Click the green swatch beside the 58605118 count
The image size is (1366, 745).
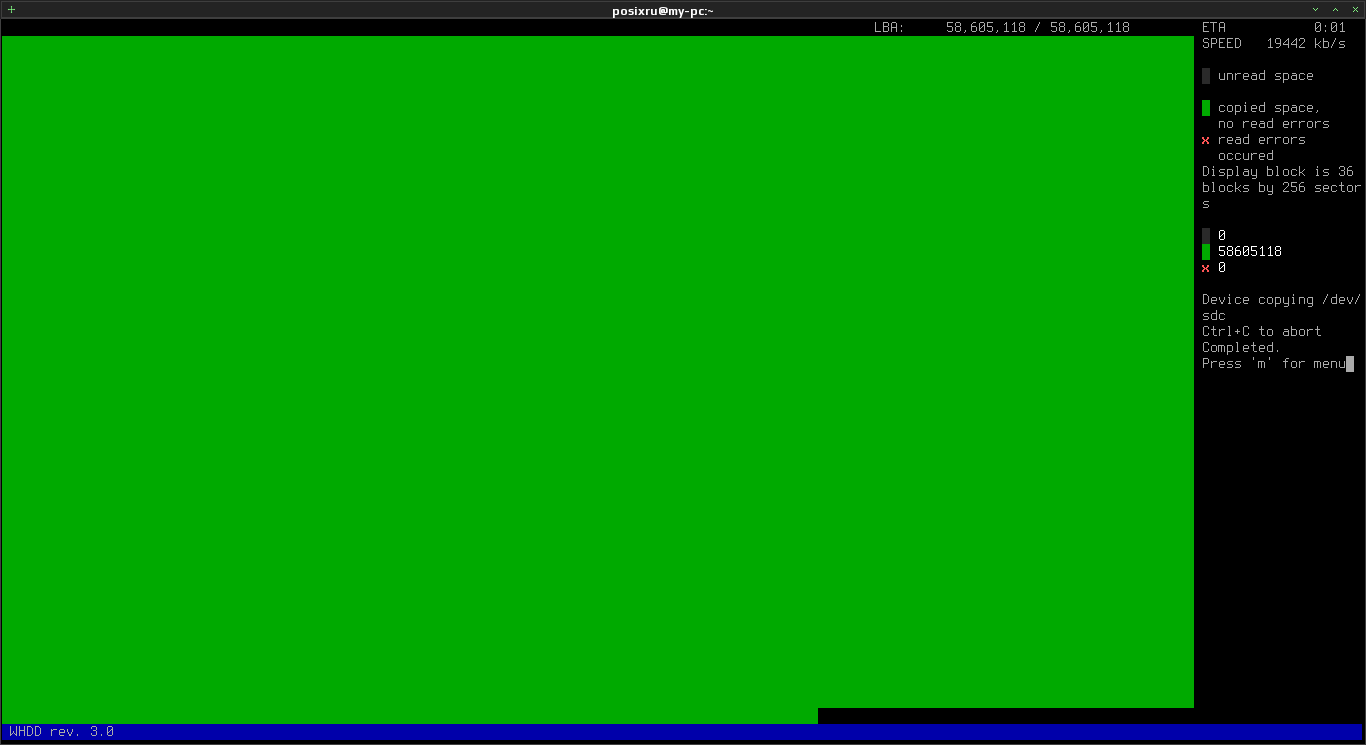pyautogui.click(x=1206, y=252)
